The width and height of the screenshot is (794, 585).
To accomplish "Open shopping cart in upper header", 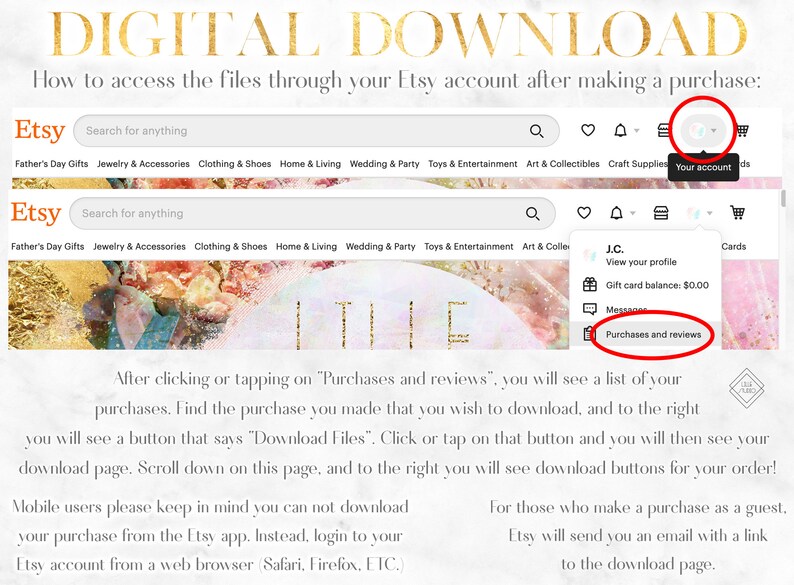I will click(742, 131).
